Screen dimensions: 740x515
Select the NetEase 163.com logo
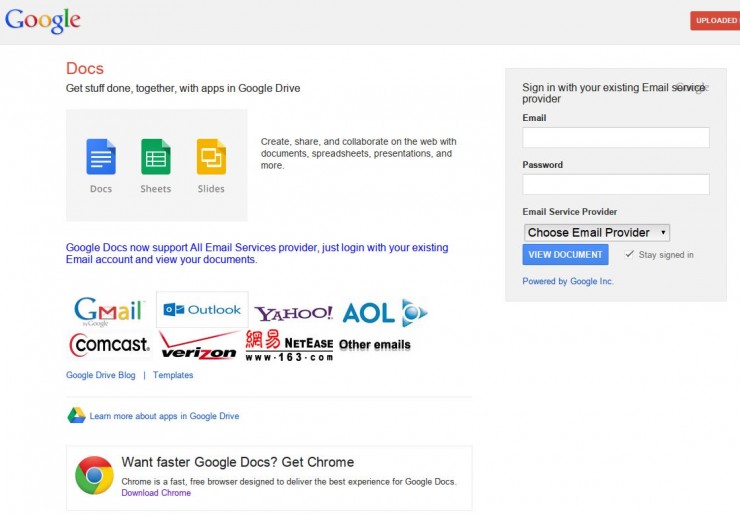point(289,345)
